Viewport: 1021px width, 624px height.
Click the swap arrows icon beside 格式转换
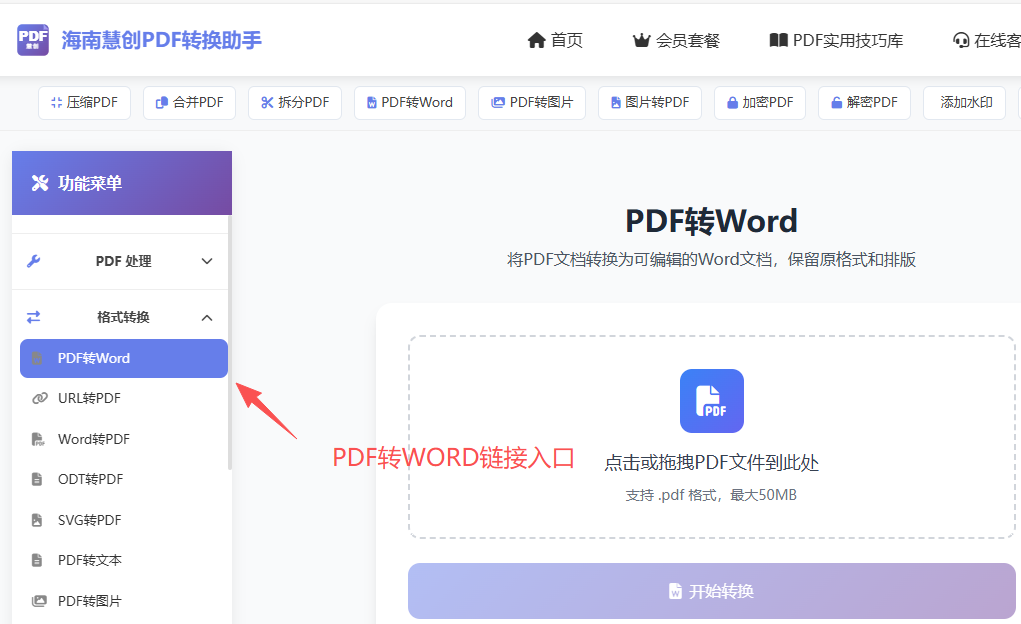33,317
